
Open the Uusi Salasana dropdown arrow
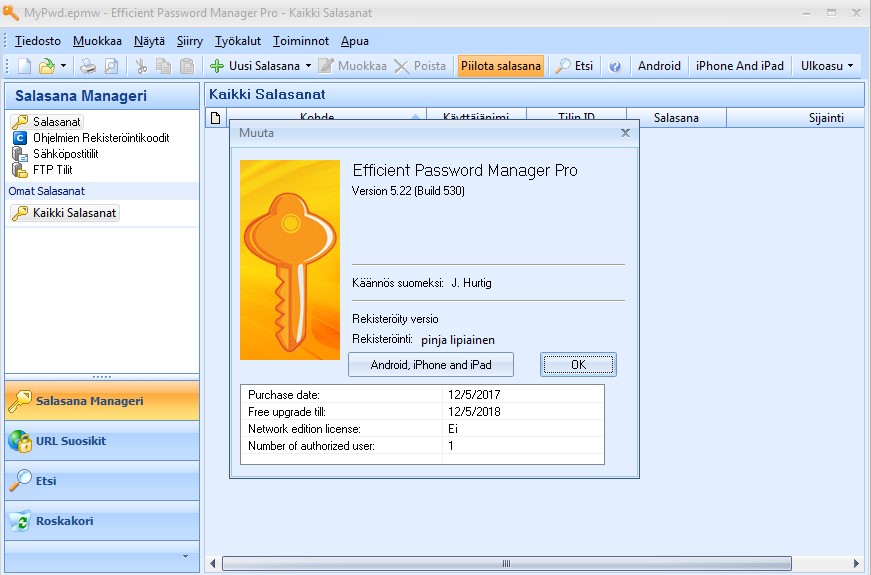pyautogui.click(x=308, y=66)
